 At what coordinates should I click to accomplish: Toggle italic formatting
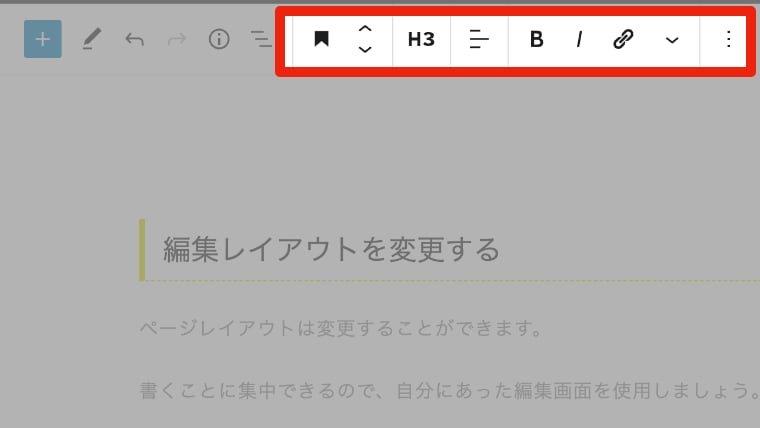(x=579, y=39)
